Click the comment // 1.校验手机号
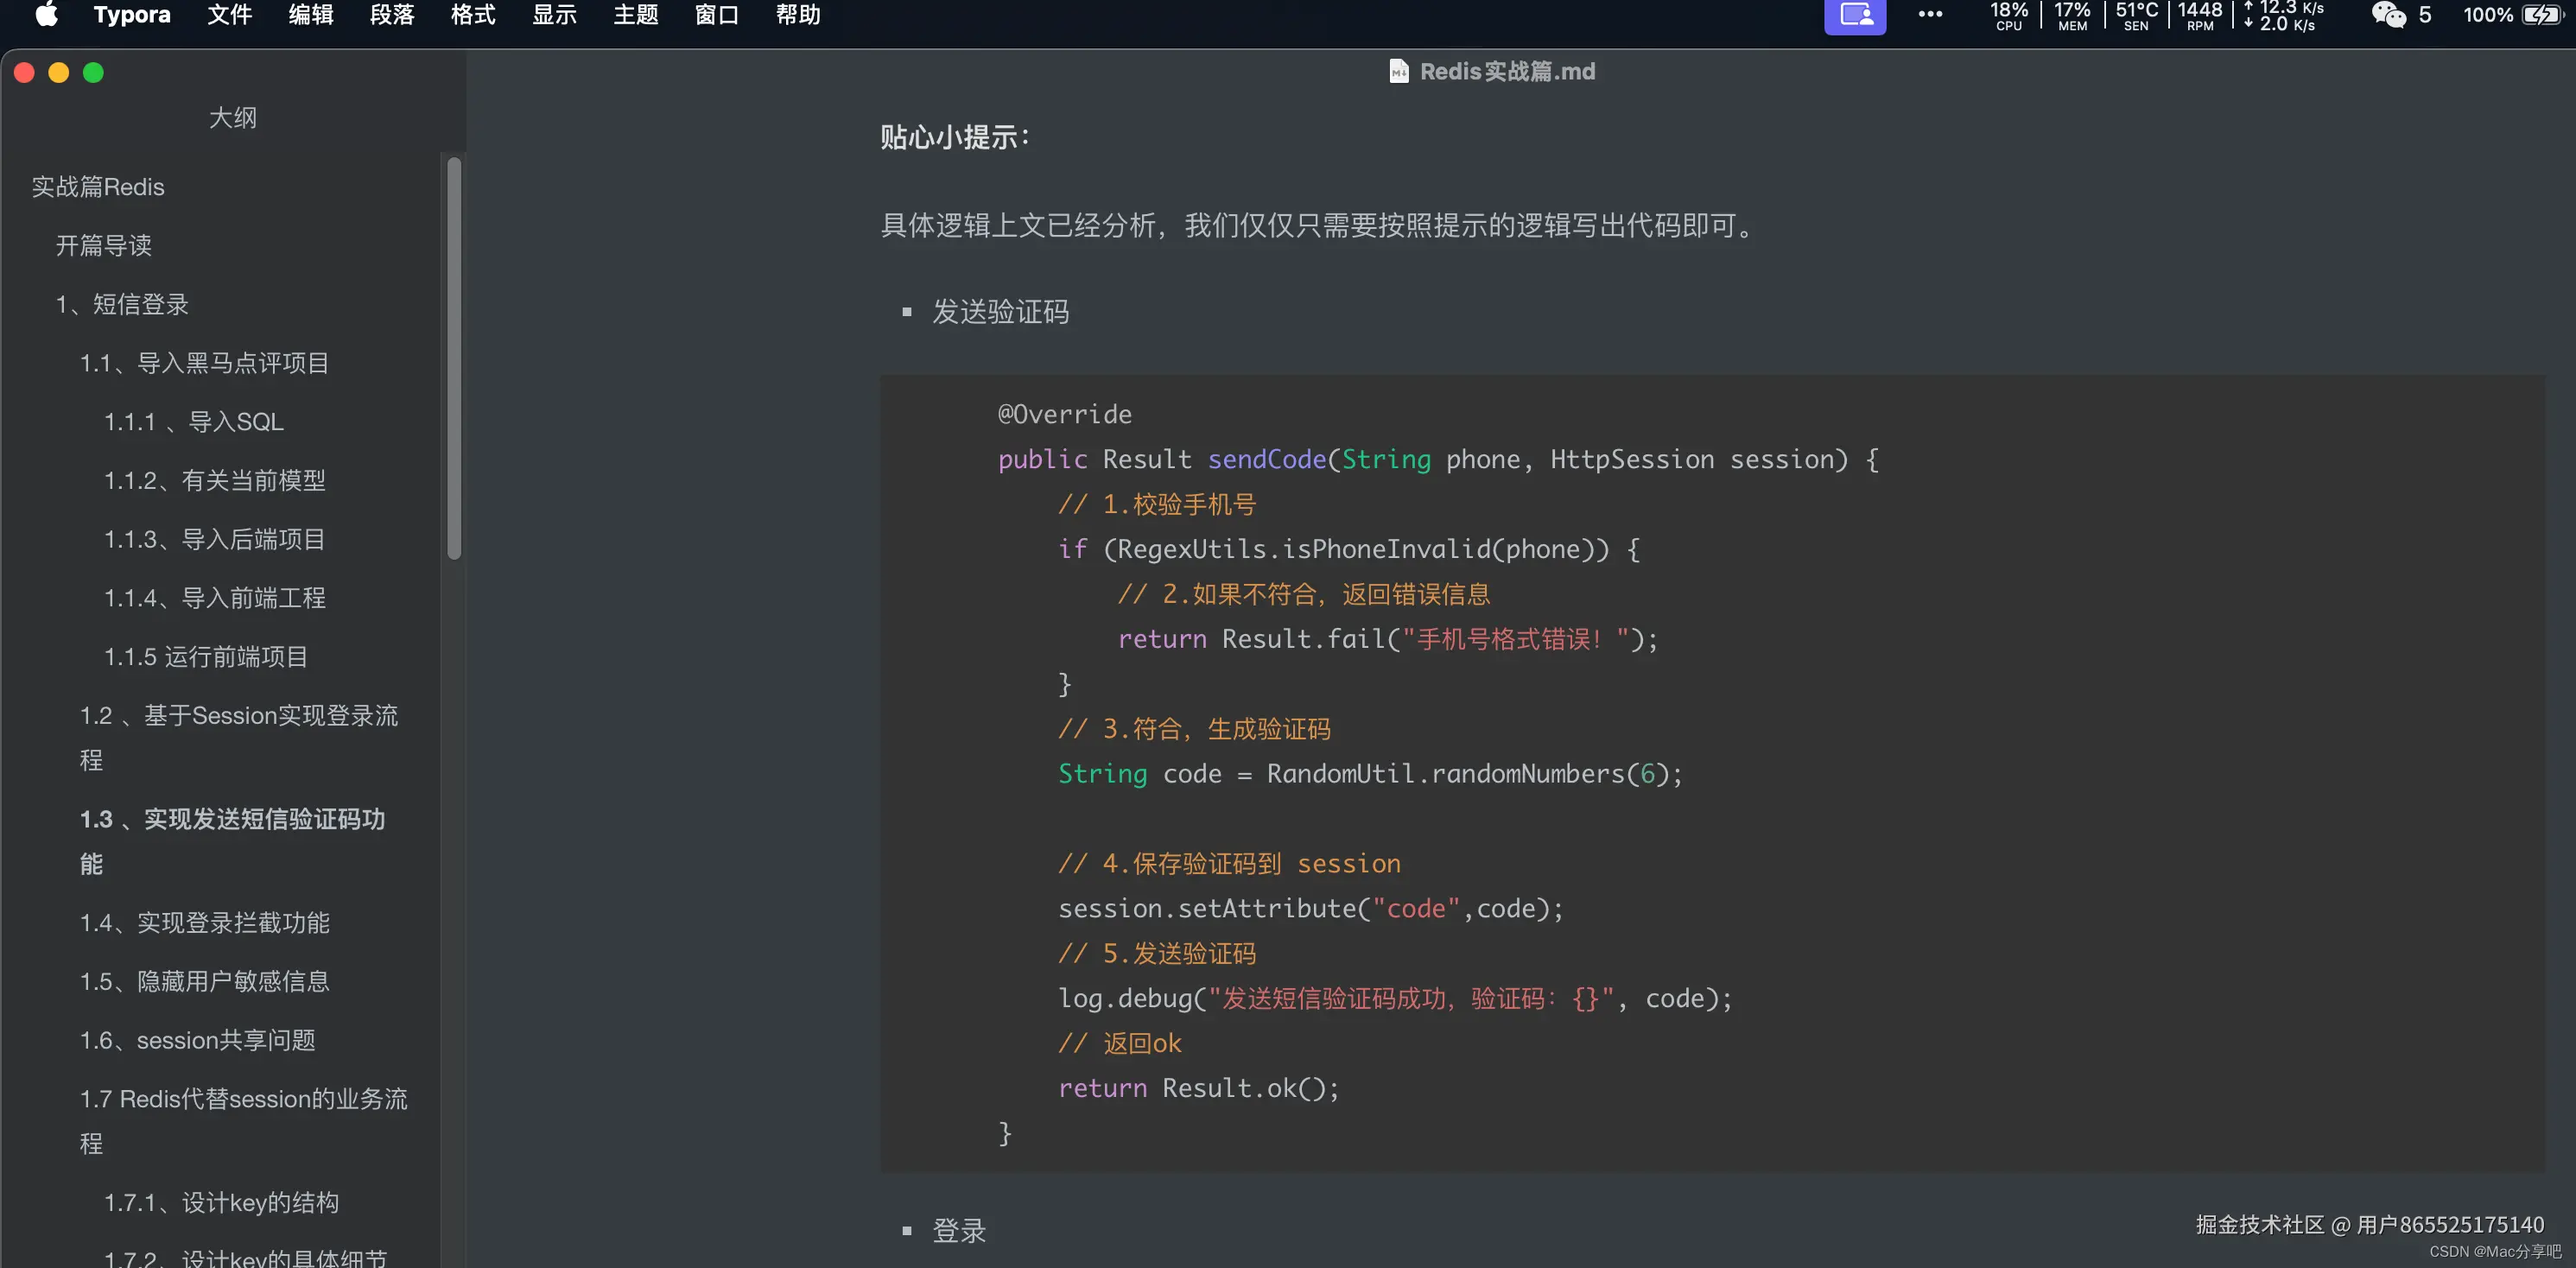Image resolution: width=2576 pixels, height=1268 pixels. point(1157,504)
